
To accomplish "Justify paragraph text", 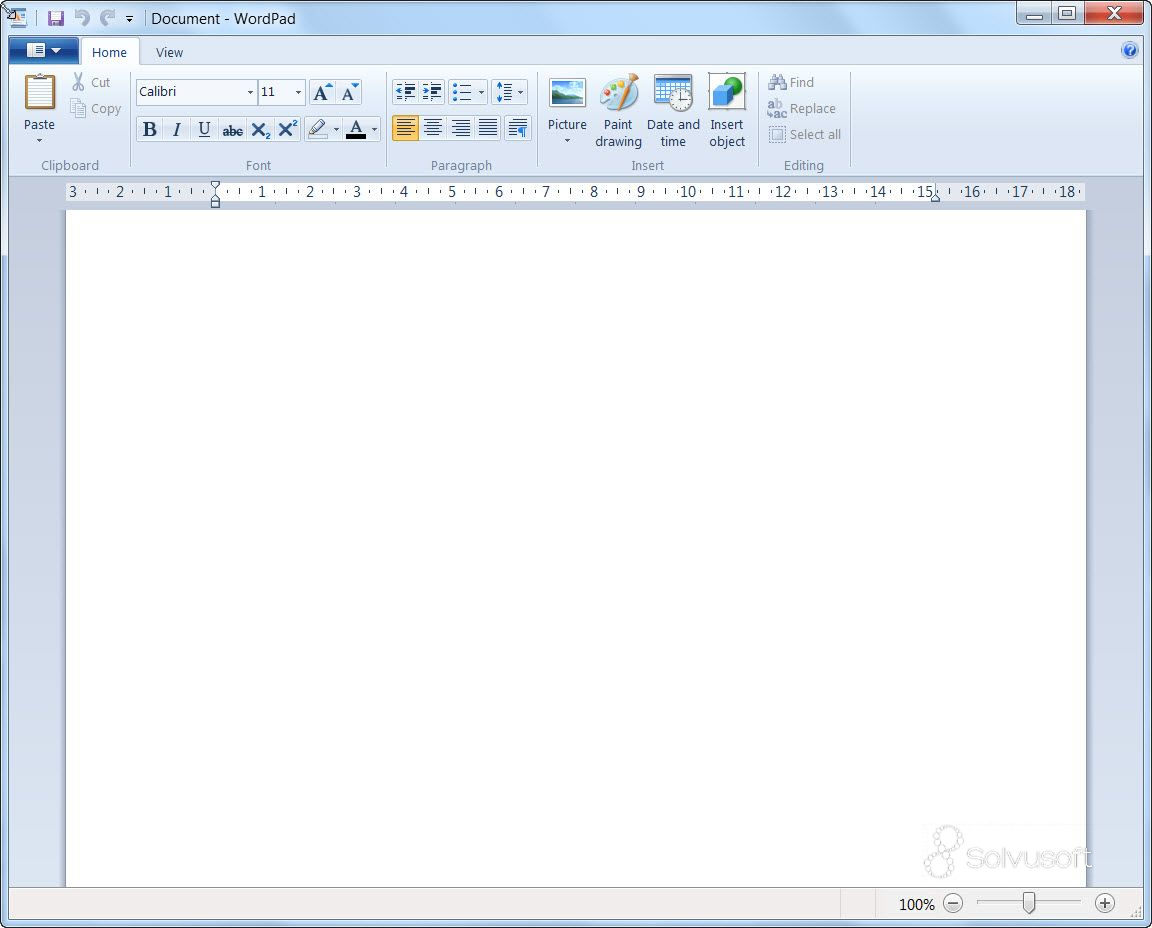I will coord(489,129).
